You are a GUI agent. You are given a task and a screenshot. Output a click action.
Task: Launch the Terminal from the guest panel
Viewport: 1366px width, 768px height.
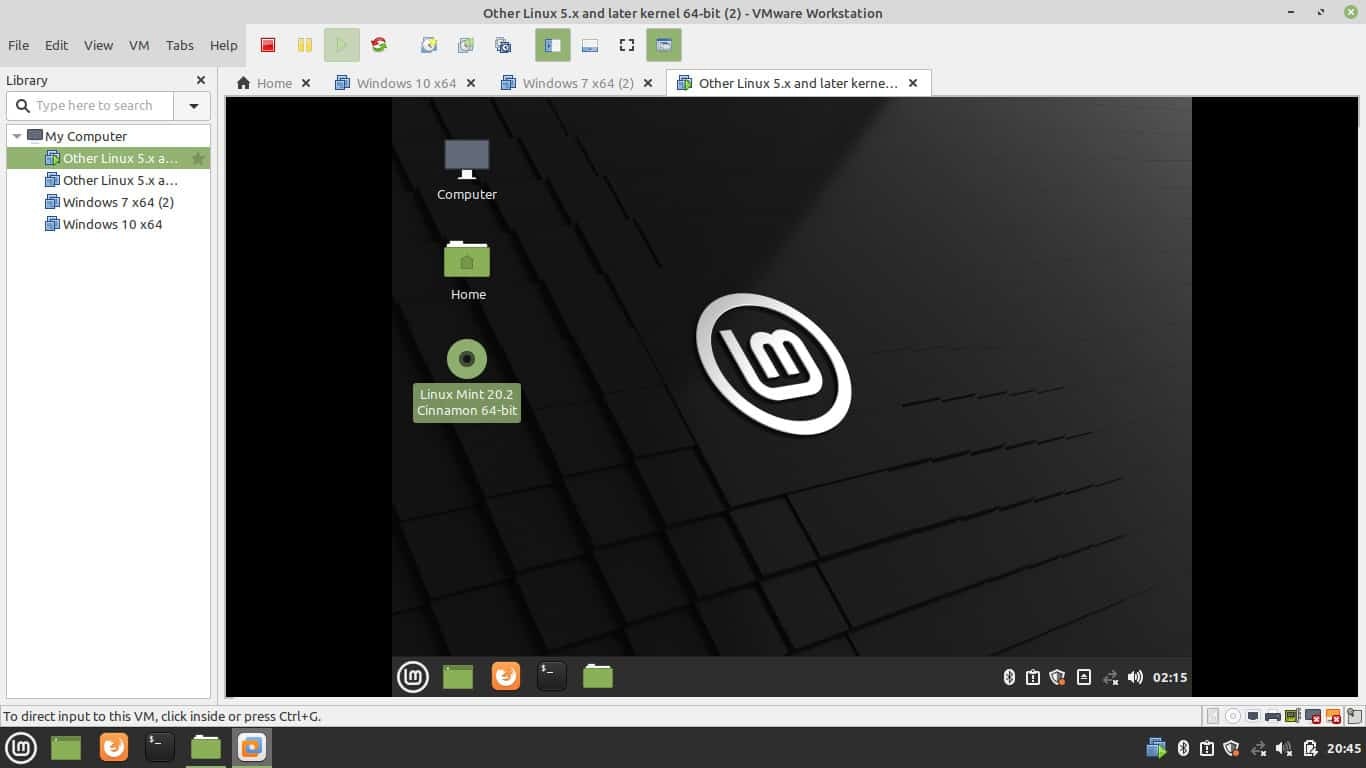[x=551, y=677]
